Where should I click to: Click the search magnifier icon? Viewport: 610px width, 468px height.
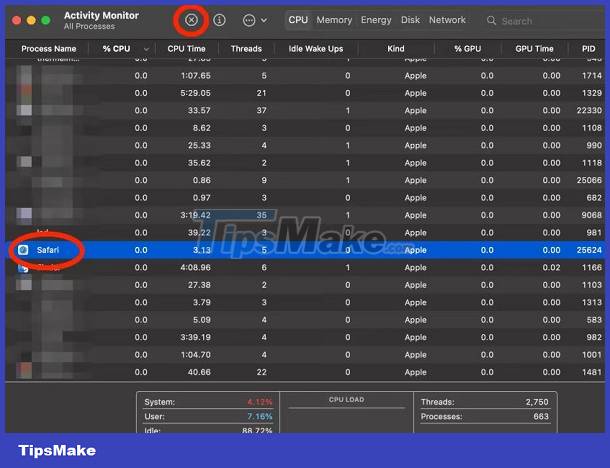(491, 20)
